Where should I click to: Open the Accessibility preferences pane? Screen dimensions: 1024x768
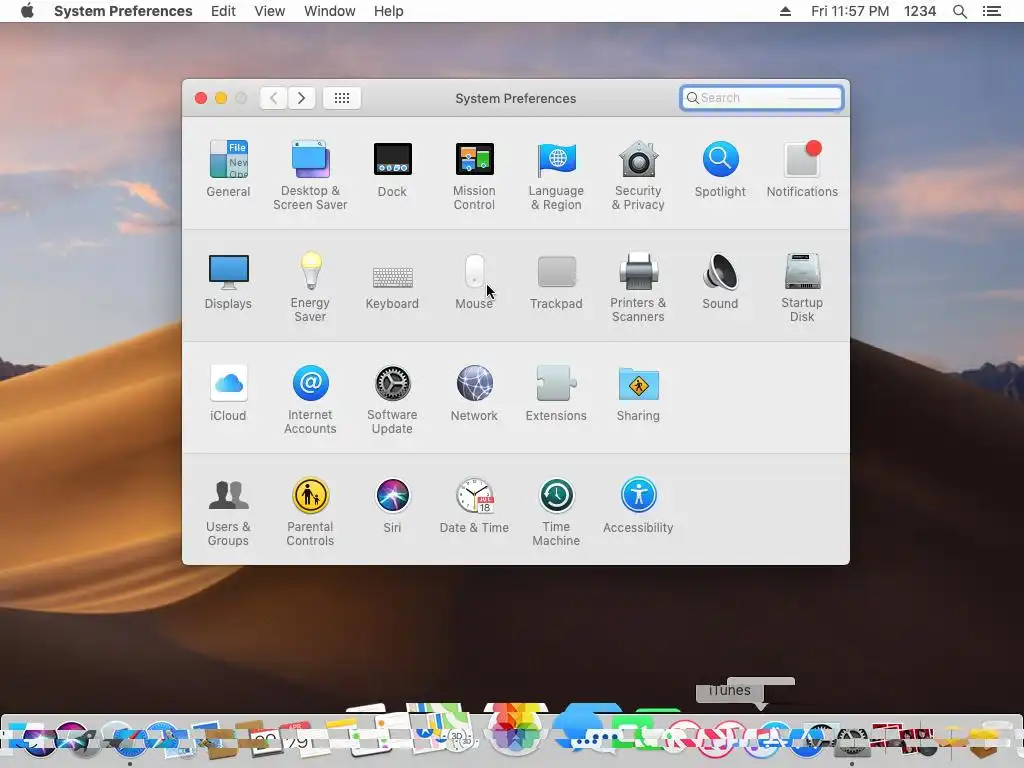638,505
